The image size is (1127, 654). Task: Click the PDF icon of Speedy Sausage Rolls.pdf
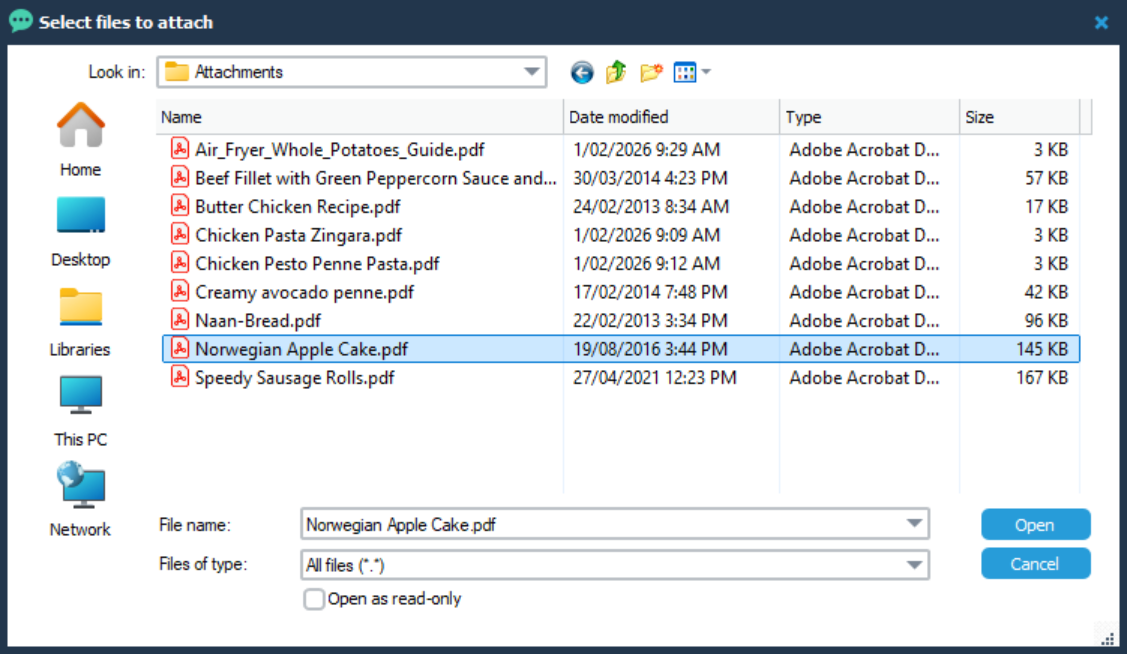(180, 377)
